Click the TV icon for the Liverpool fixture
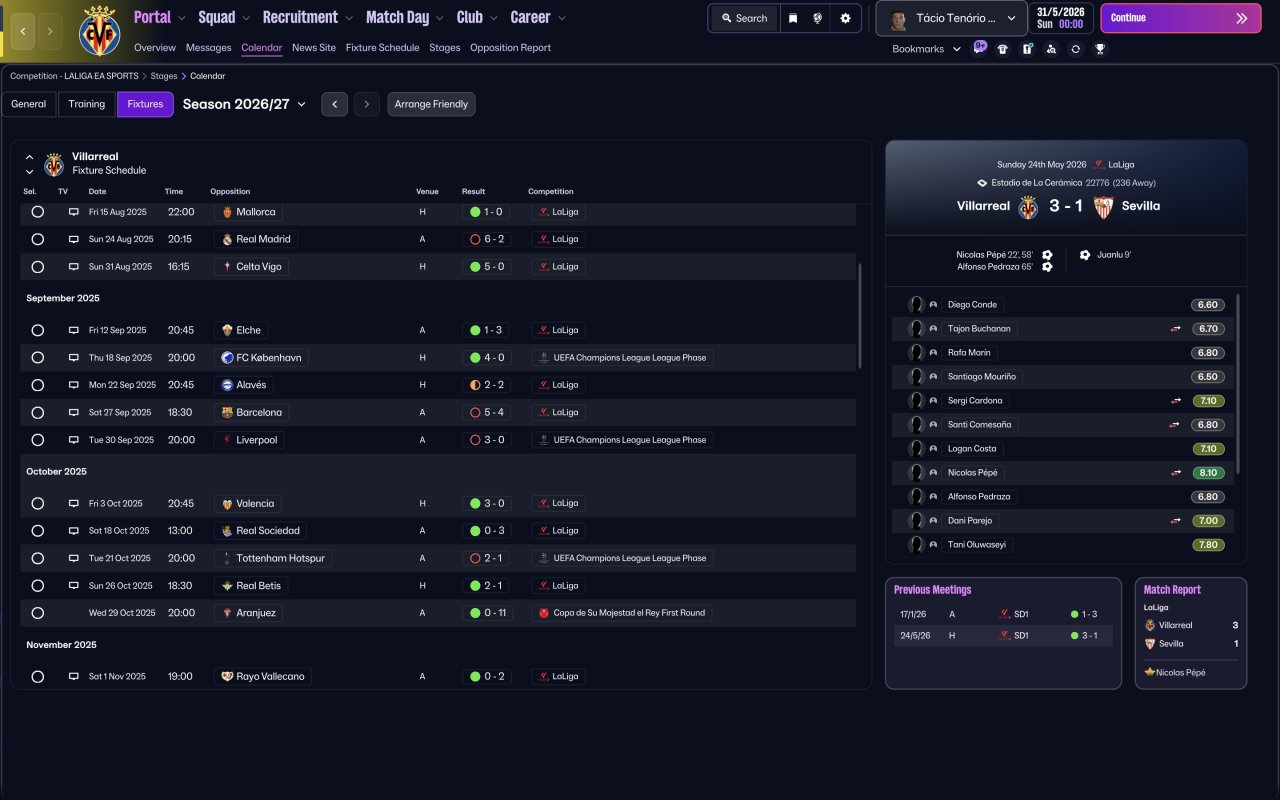This screenshot has height=800, width=1280. click(x=73, y=440)
